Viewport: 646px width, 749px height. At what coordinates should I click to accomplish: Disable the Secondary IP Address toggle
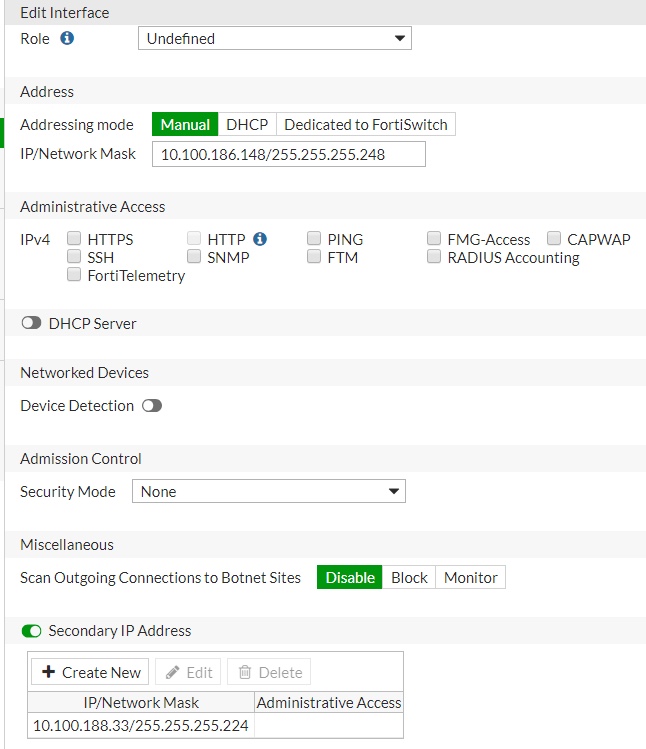pos(31,631)
